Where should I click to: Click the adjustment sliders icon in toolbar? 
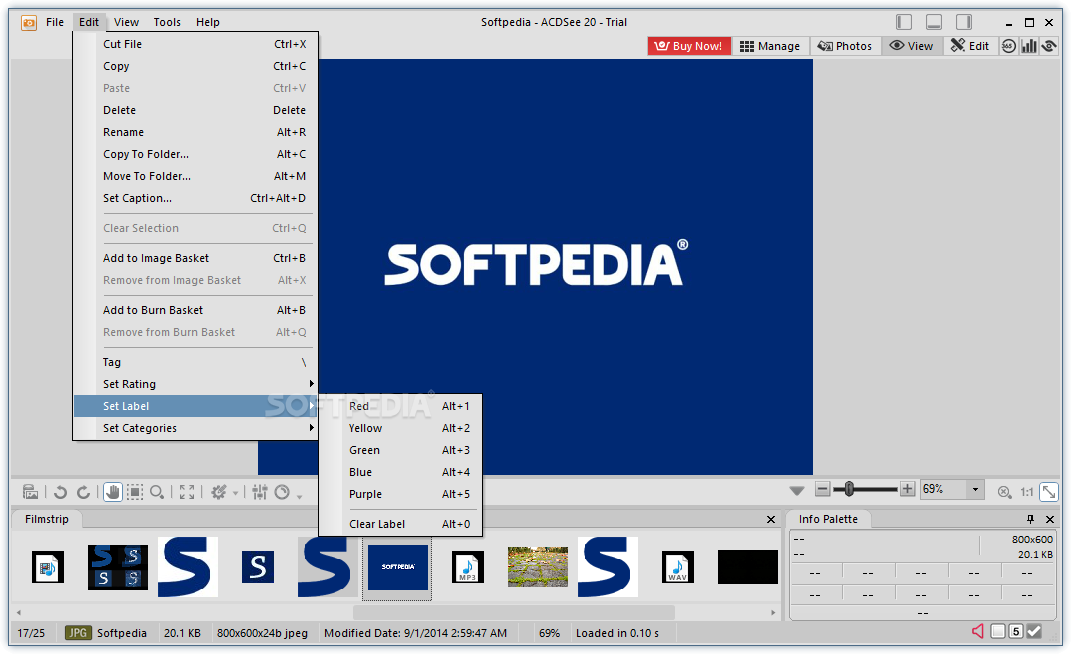(260, 492)
